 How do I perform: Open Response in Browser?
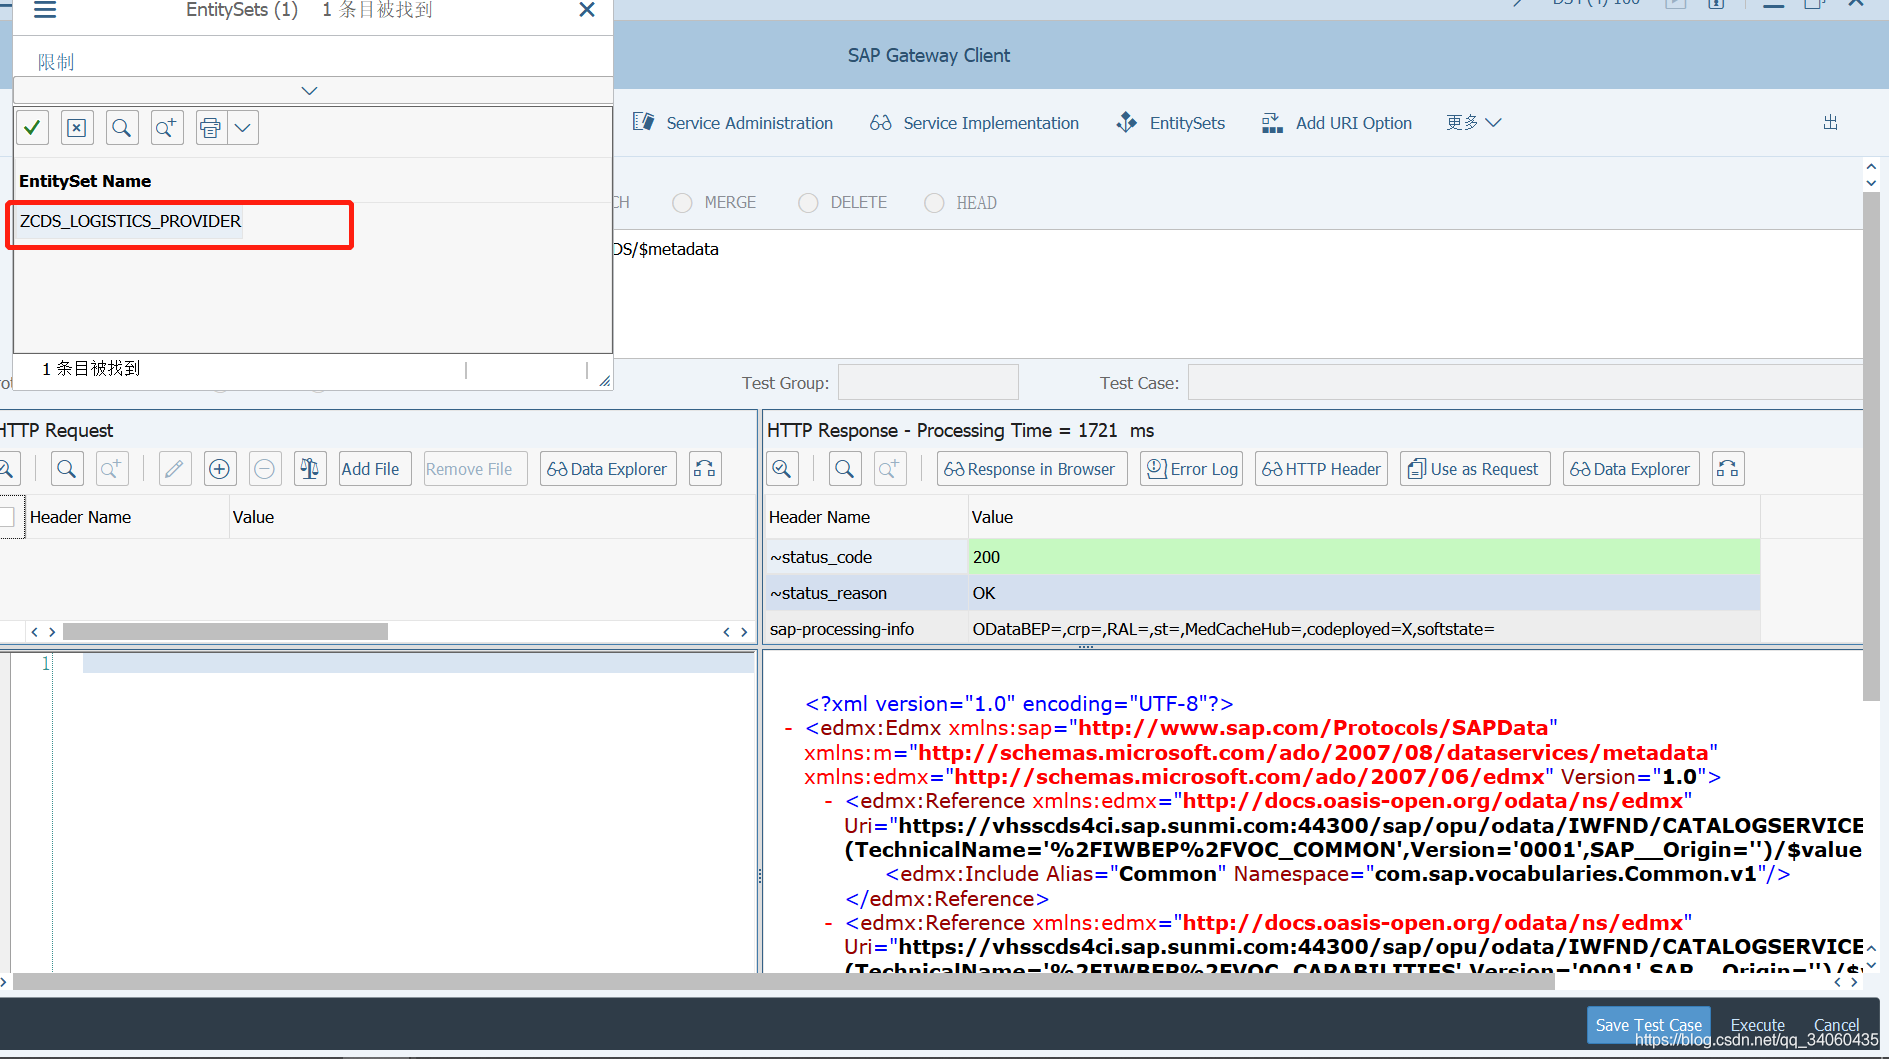(x=1032, y=469)
